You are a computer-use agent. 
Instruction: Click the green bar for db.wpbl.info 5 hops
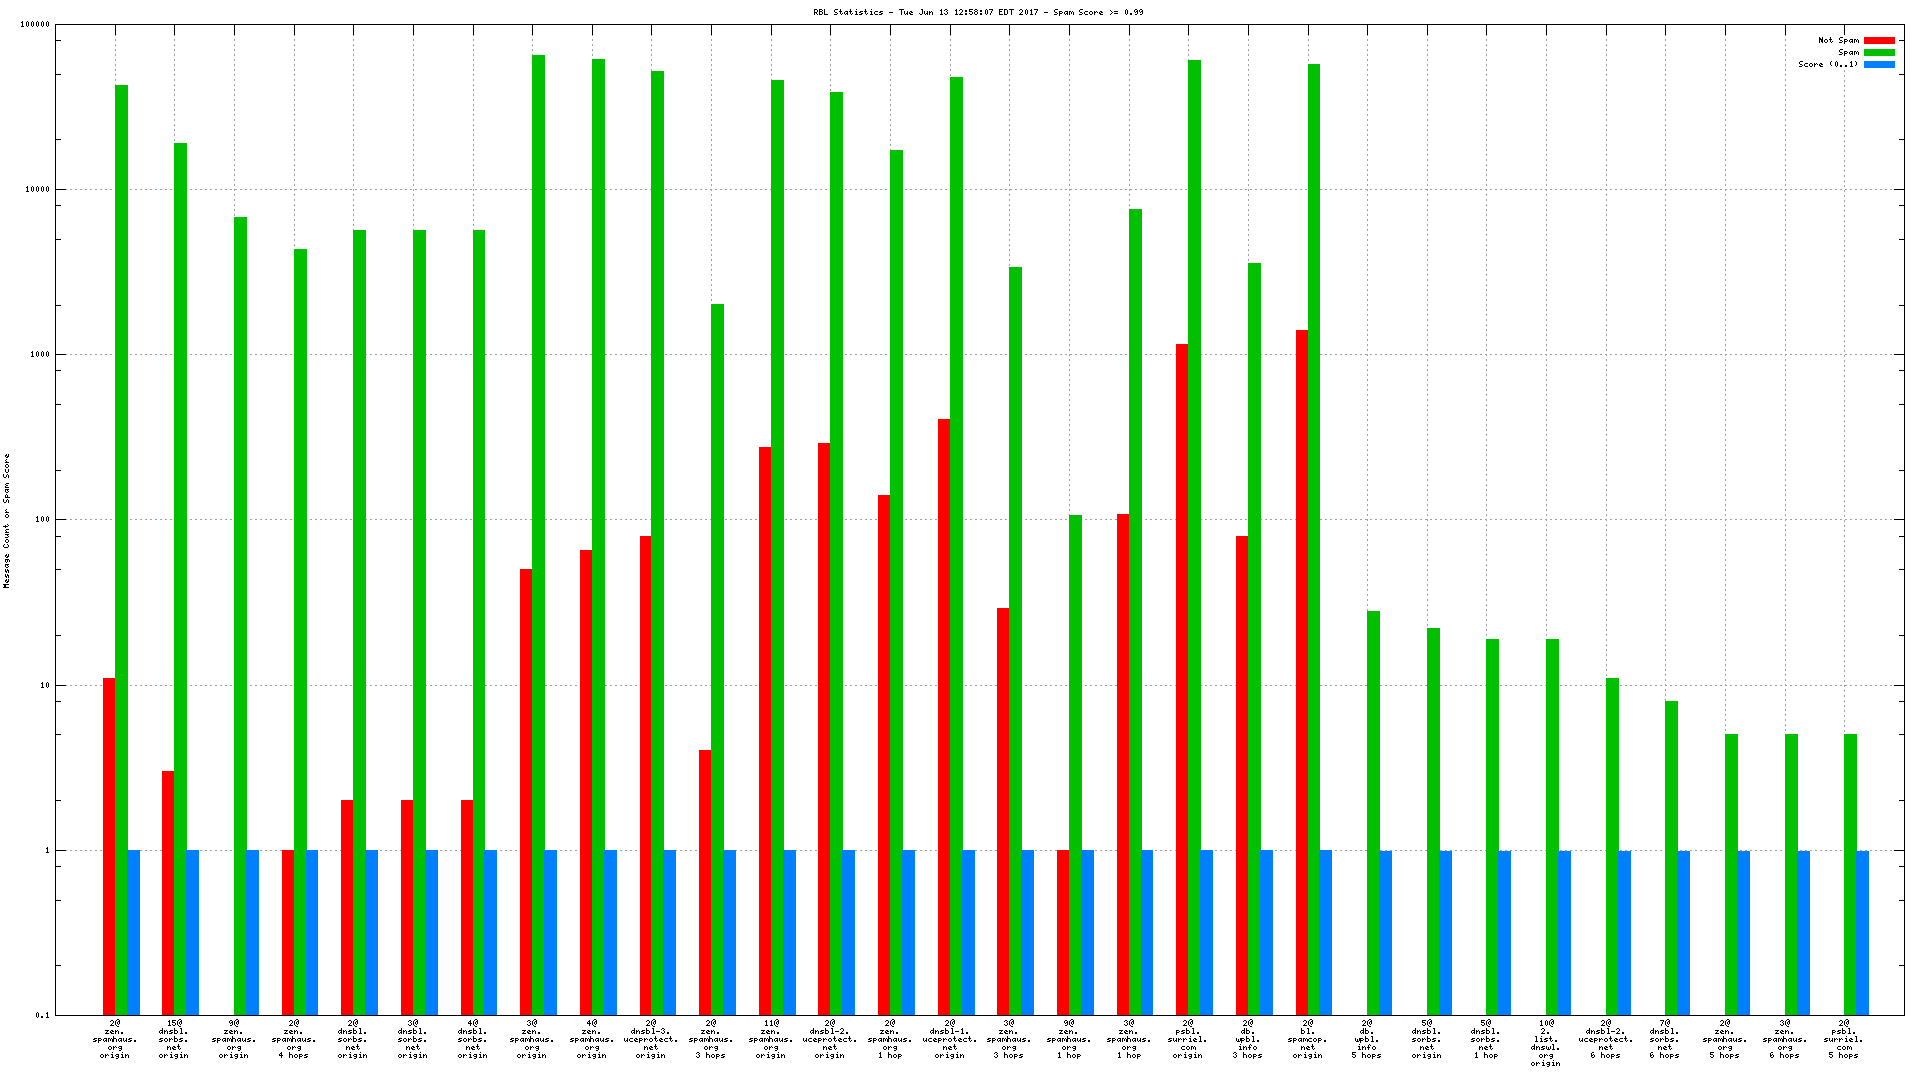(1373, 812)
